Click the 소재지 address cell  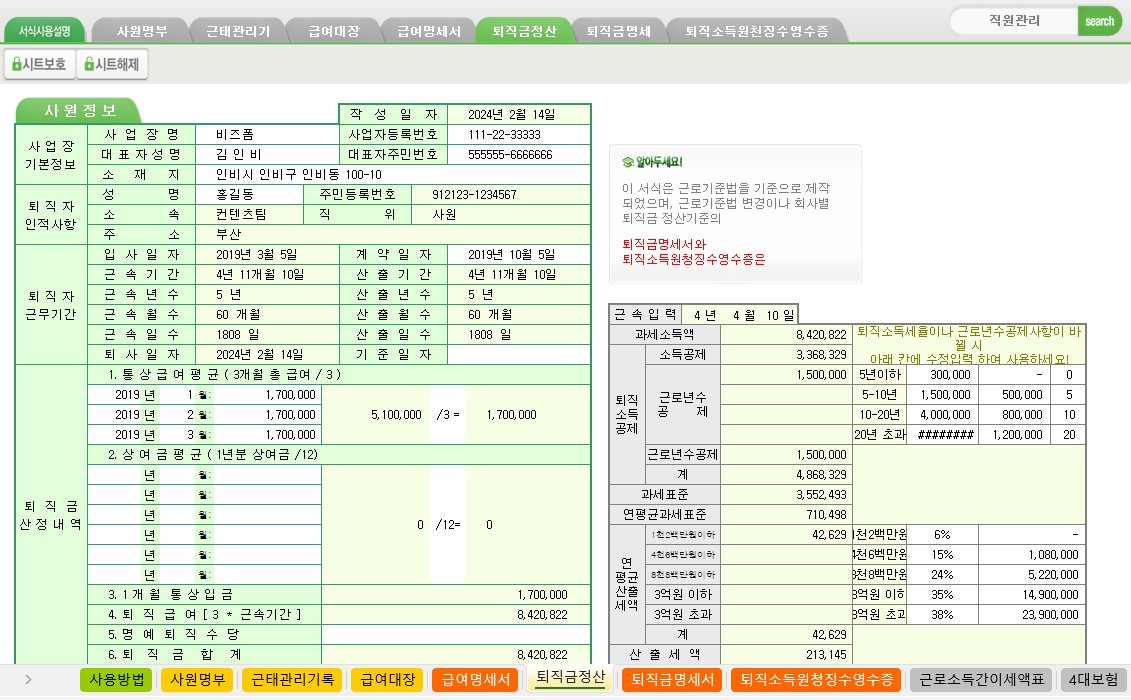tap(393, 175)
